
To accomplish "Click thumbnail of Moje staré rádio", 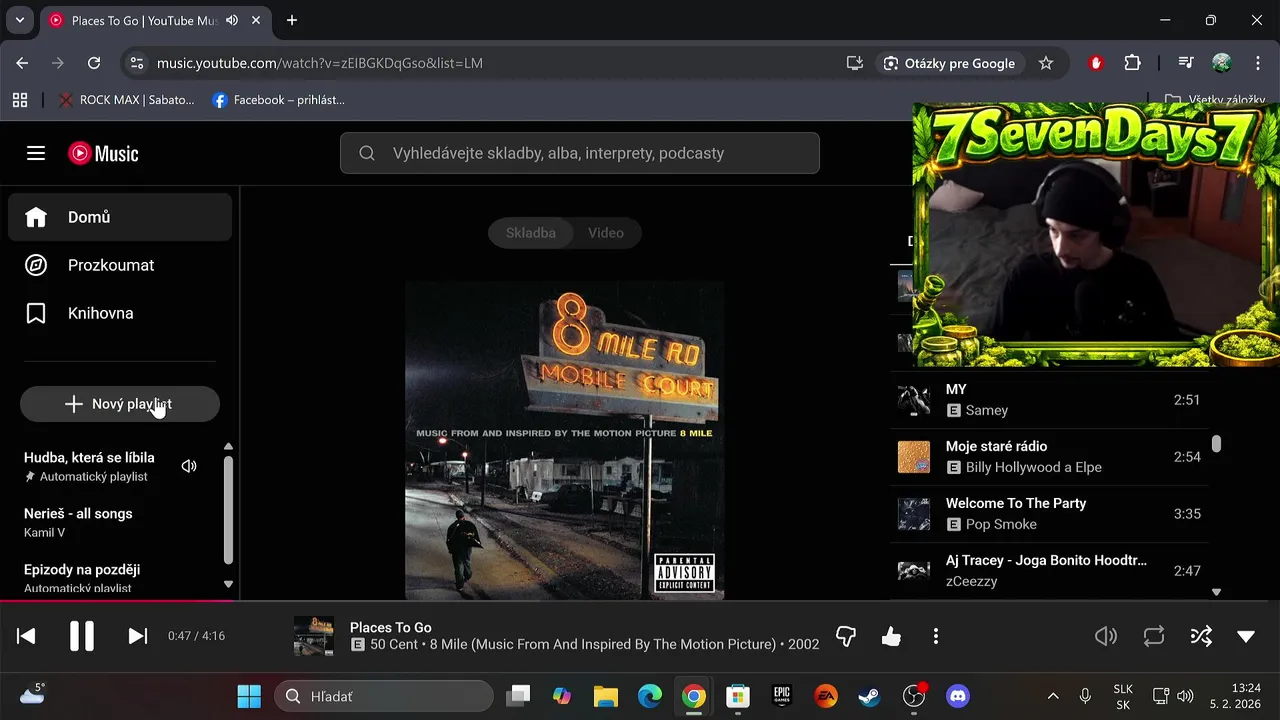I will (x=914, y=457).
